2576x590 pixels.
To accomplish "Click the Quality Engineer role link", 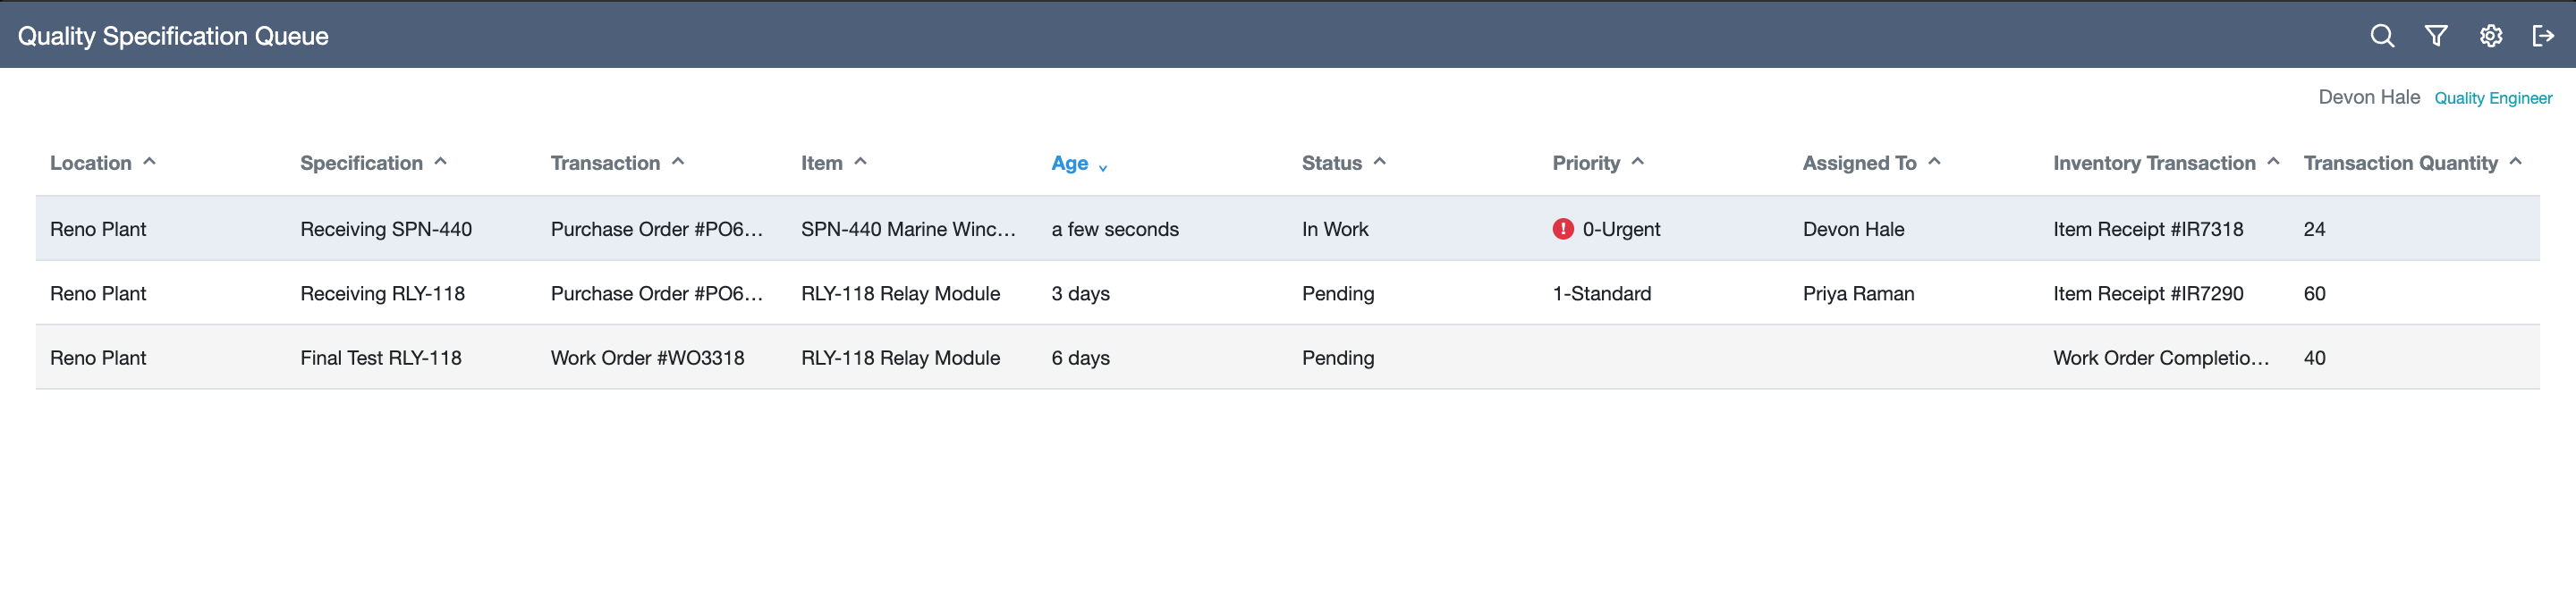I will (2493, 98).
